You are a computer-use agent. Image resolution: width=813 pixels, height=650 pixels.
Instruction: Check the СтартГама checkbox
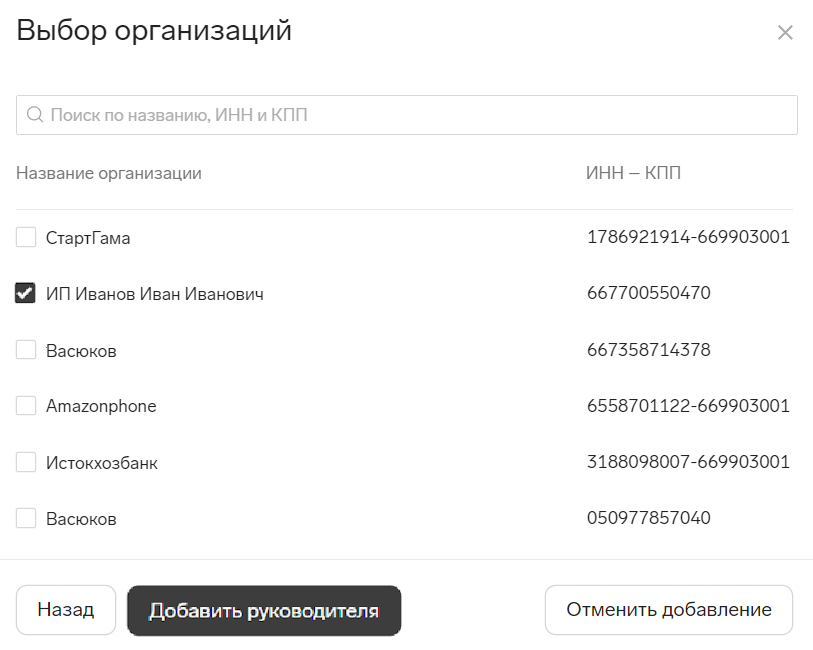(x=26, y=237)
